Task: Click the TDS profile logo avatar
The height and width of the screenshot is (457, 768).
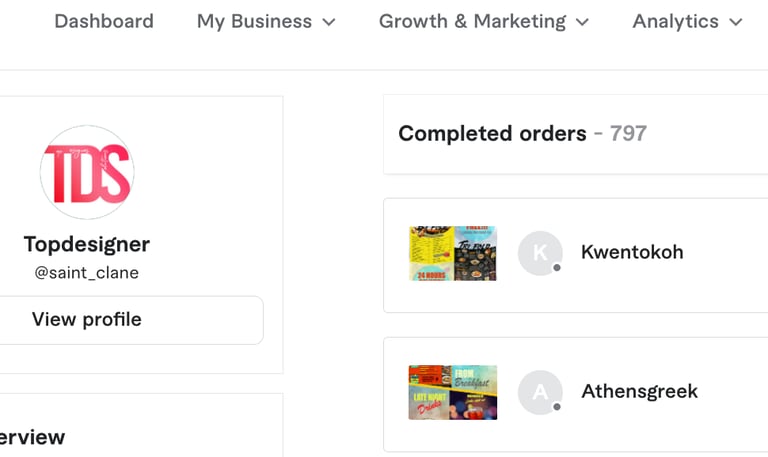Action: [x=87, y=172]
